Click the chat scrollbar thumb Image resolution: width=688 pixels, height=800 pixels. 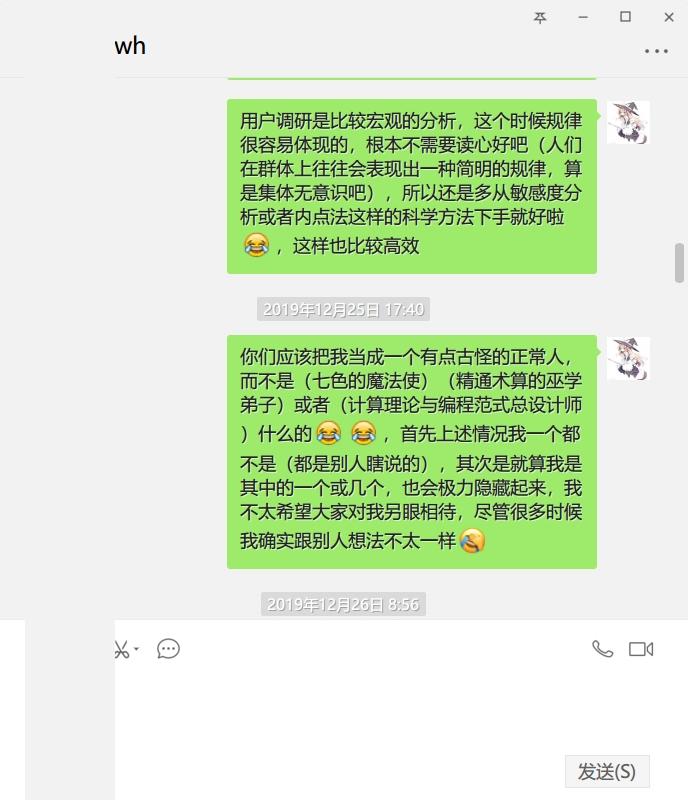(679, 263)
